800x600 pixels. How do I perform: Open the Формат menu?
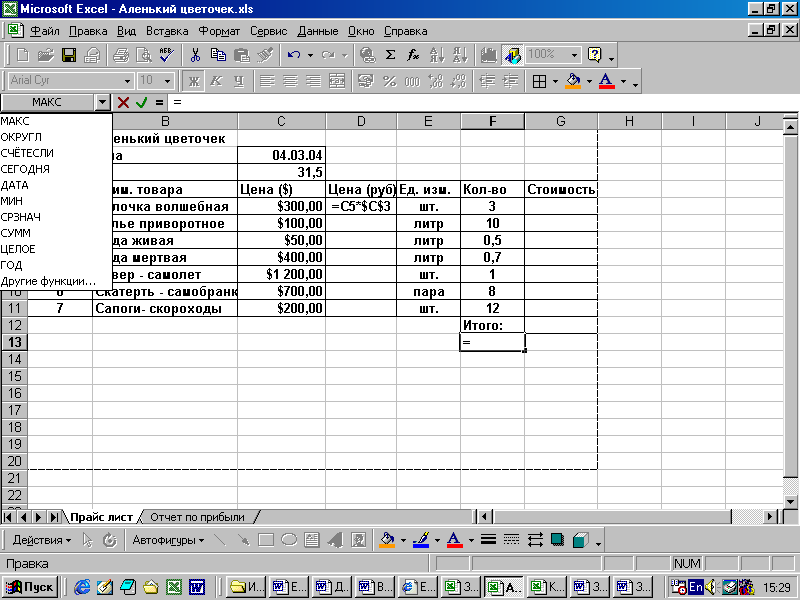coord(219,31)
